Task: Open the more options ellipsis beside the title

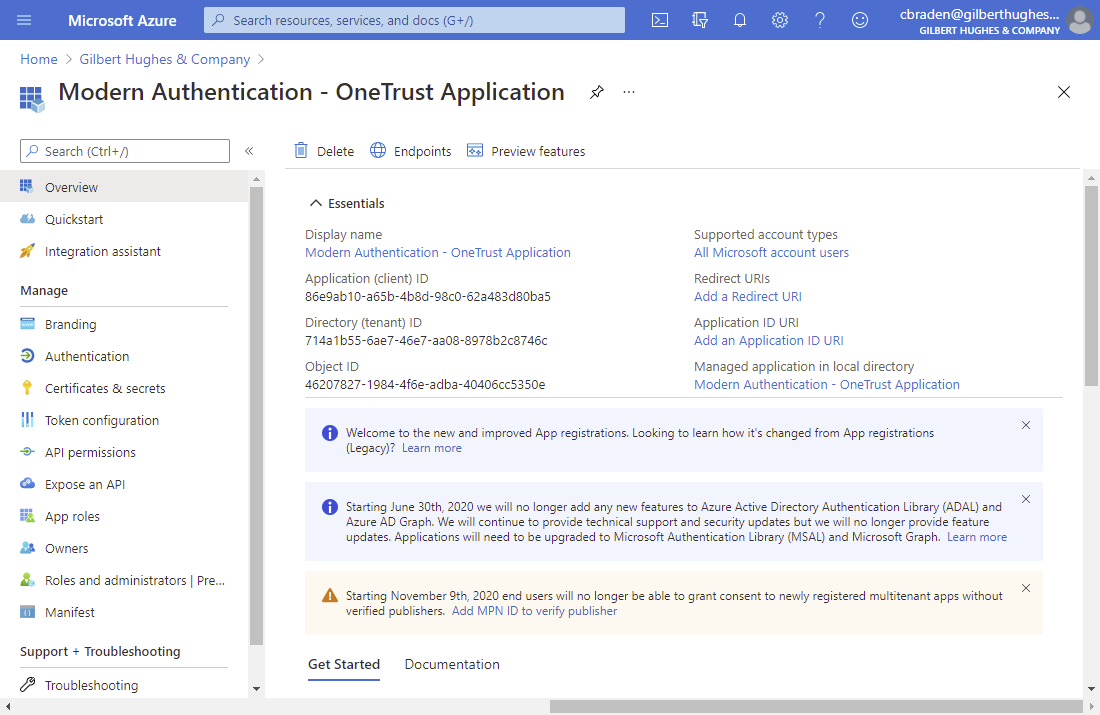Action: [x=629, y=92]
